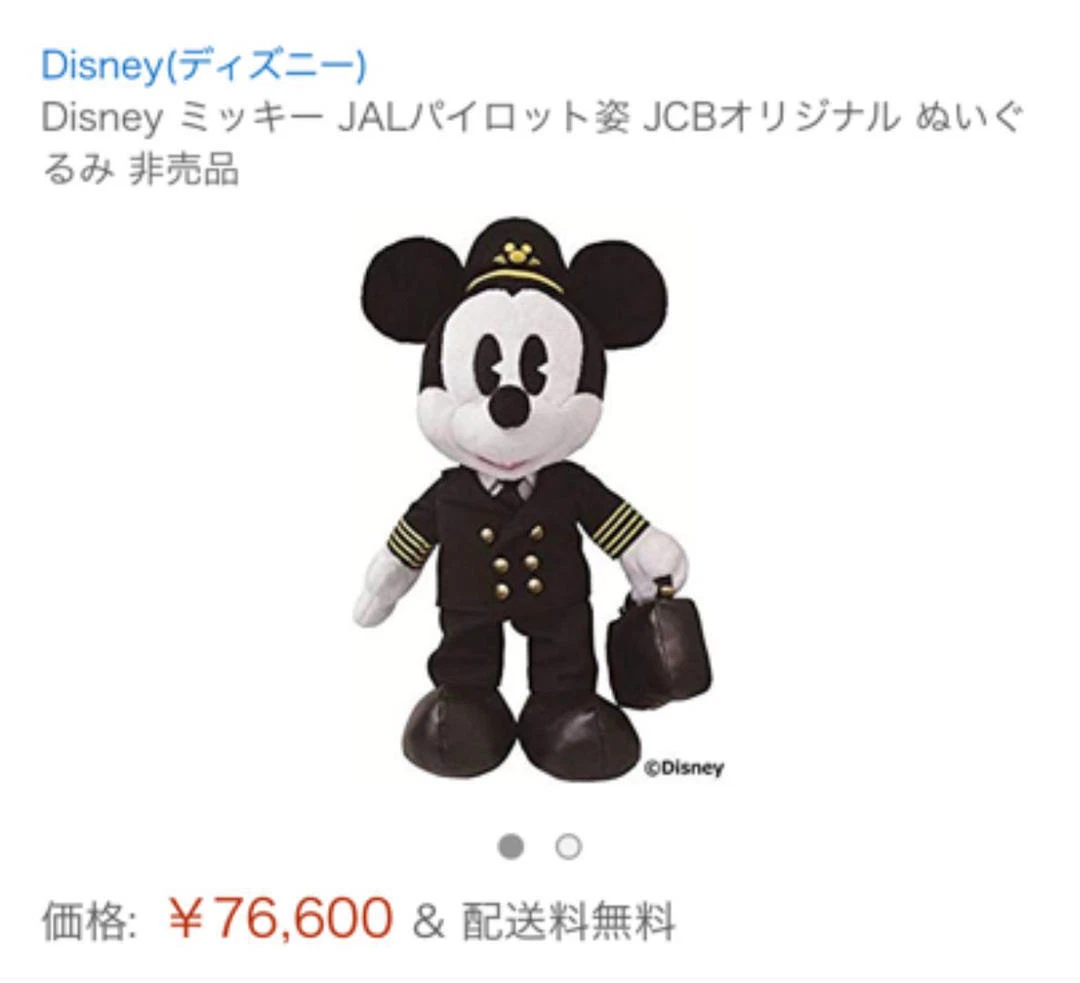Switch to the second product image dot

[569, 846]
